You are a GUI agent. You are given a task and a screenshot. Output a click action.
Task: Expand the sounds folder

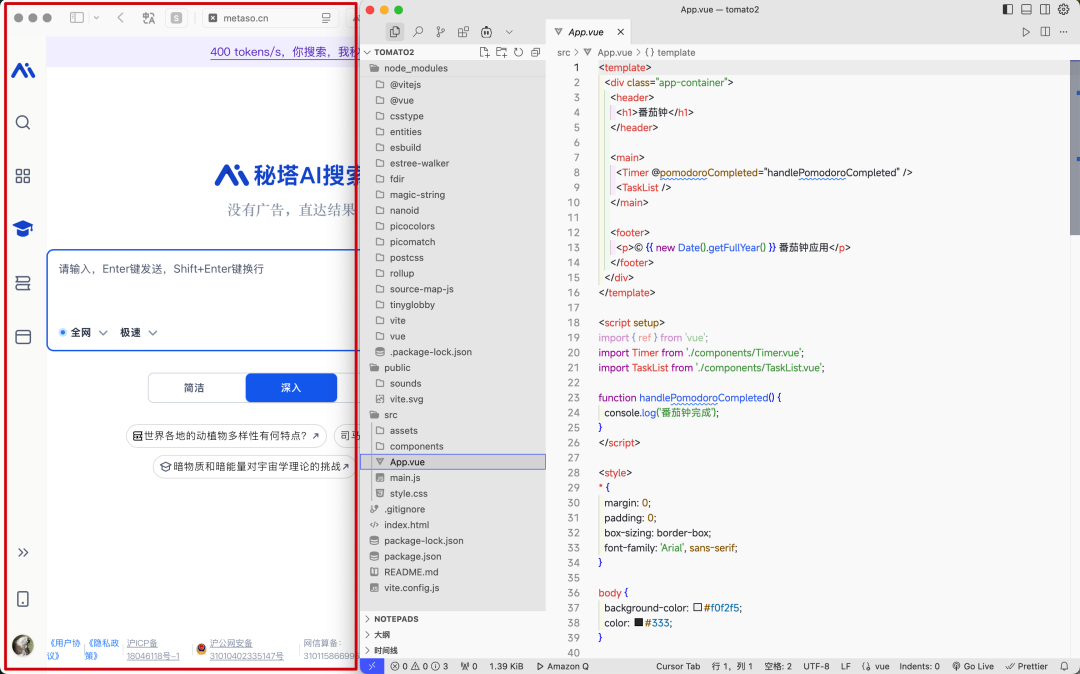(x=453, y=383)
